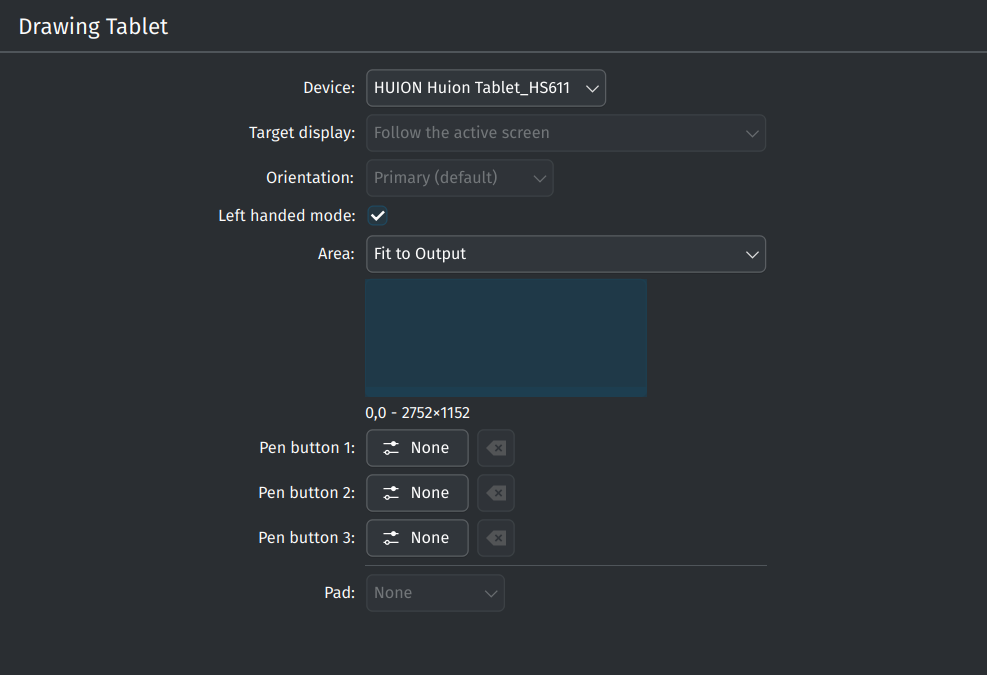
Task: Clear the Pen button 2 binding
Action: coord(496,493)
